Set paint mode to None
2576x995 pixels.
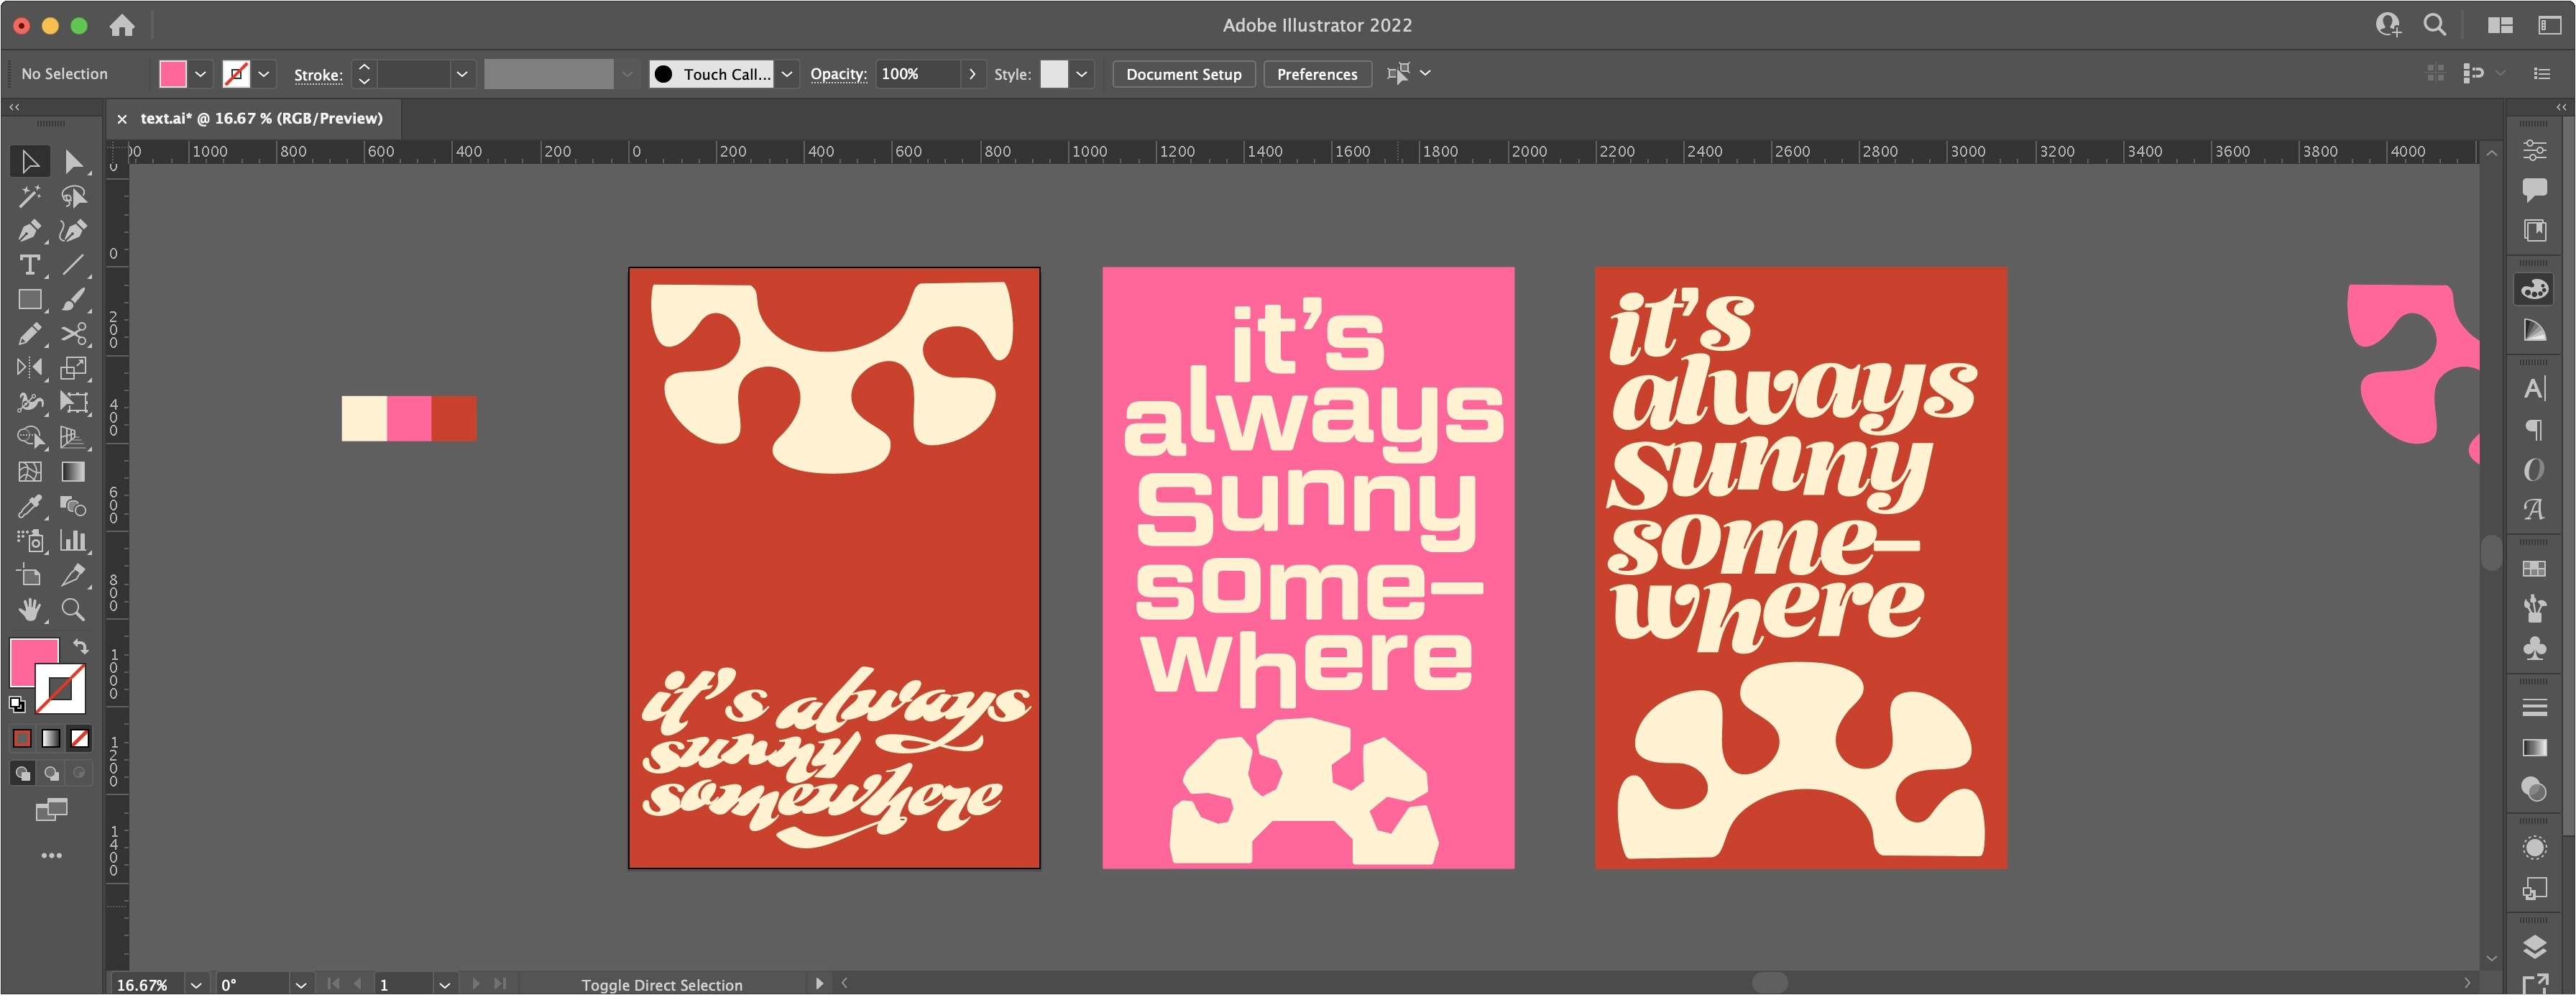coord(79,738)
